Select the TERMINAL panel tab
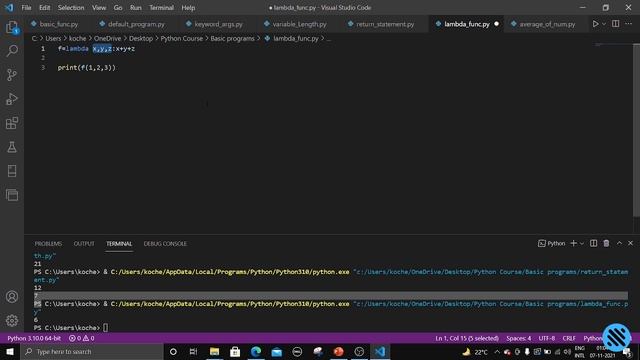Viewport: 640px width, 360px height. tap(119, 244)
